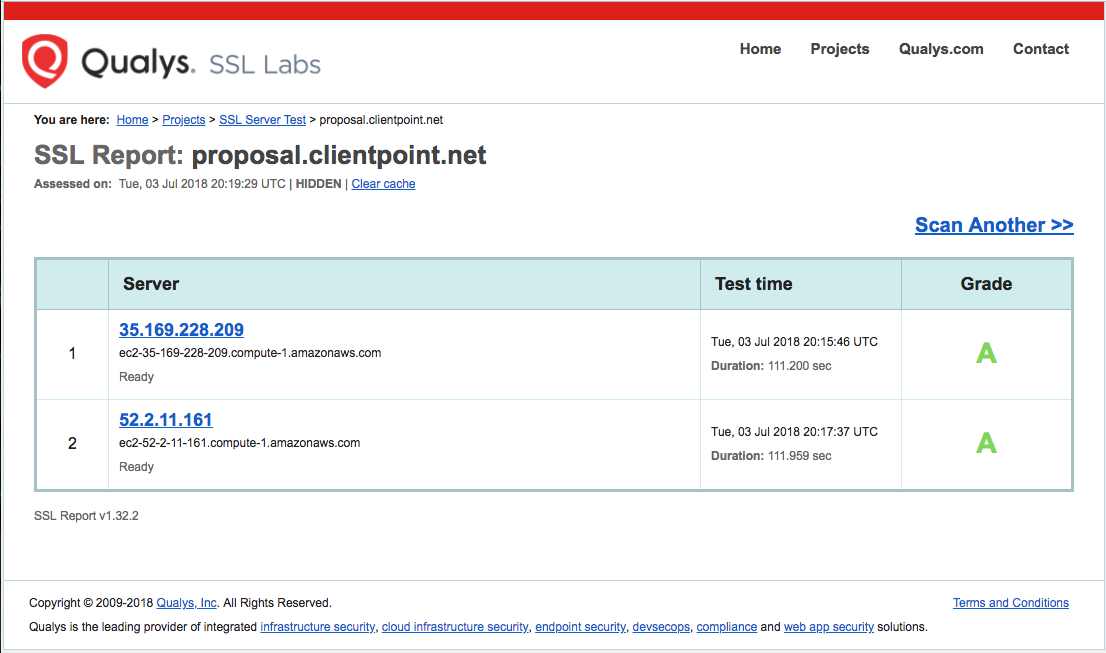
Task: Click the Home breadcrumb link
Action: click(132, 120)
